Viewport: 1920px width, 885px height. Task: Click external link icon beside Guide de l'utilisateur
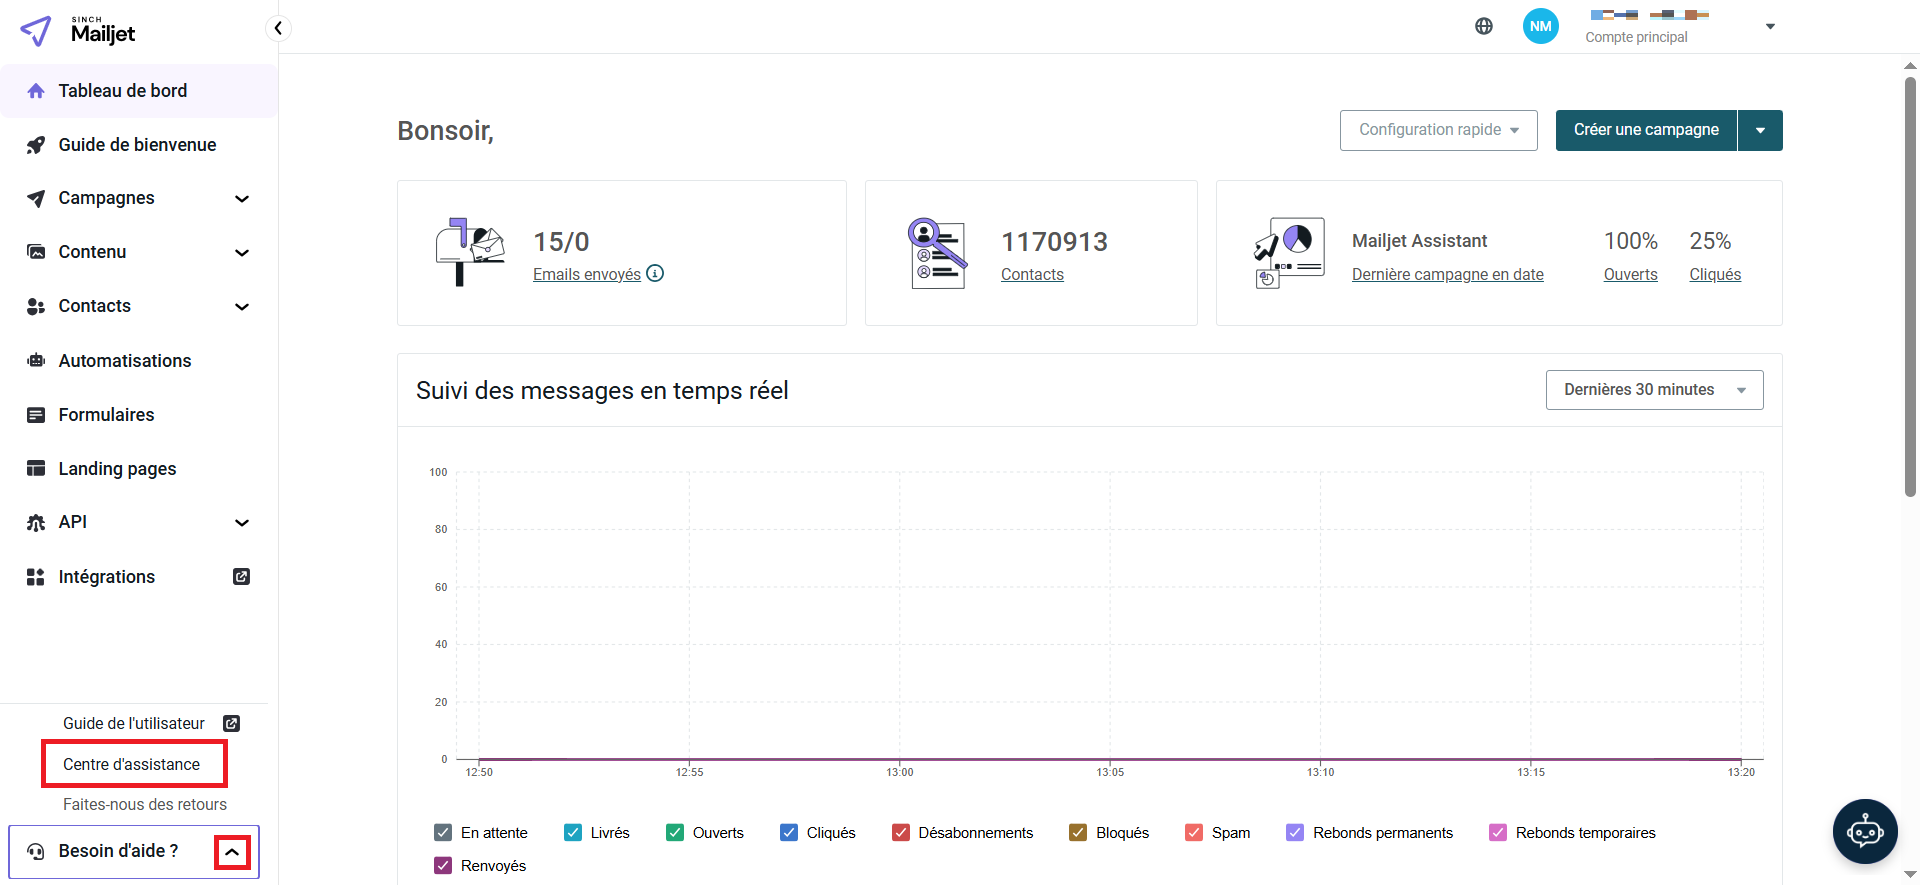point(231,723)
